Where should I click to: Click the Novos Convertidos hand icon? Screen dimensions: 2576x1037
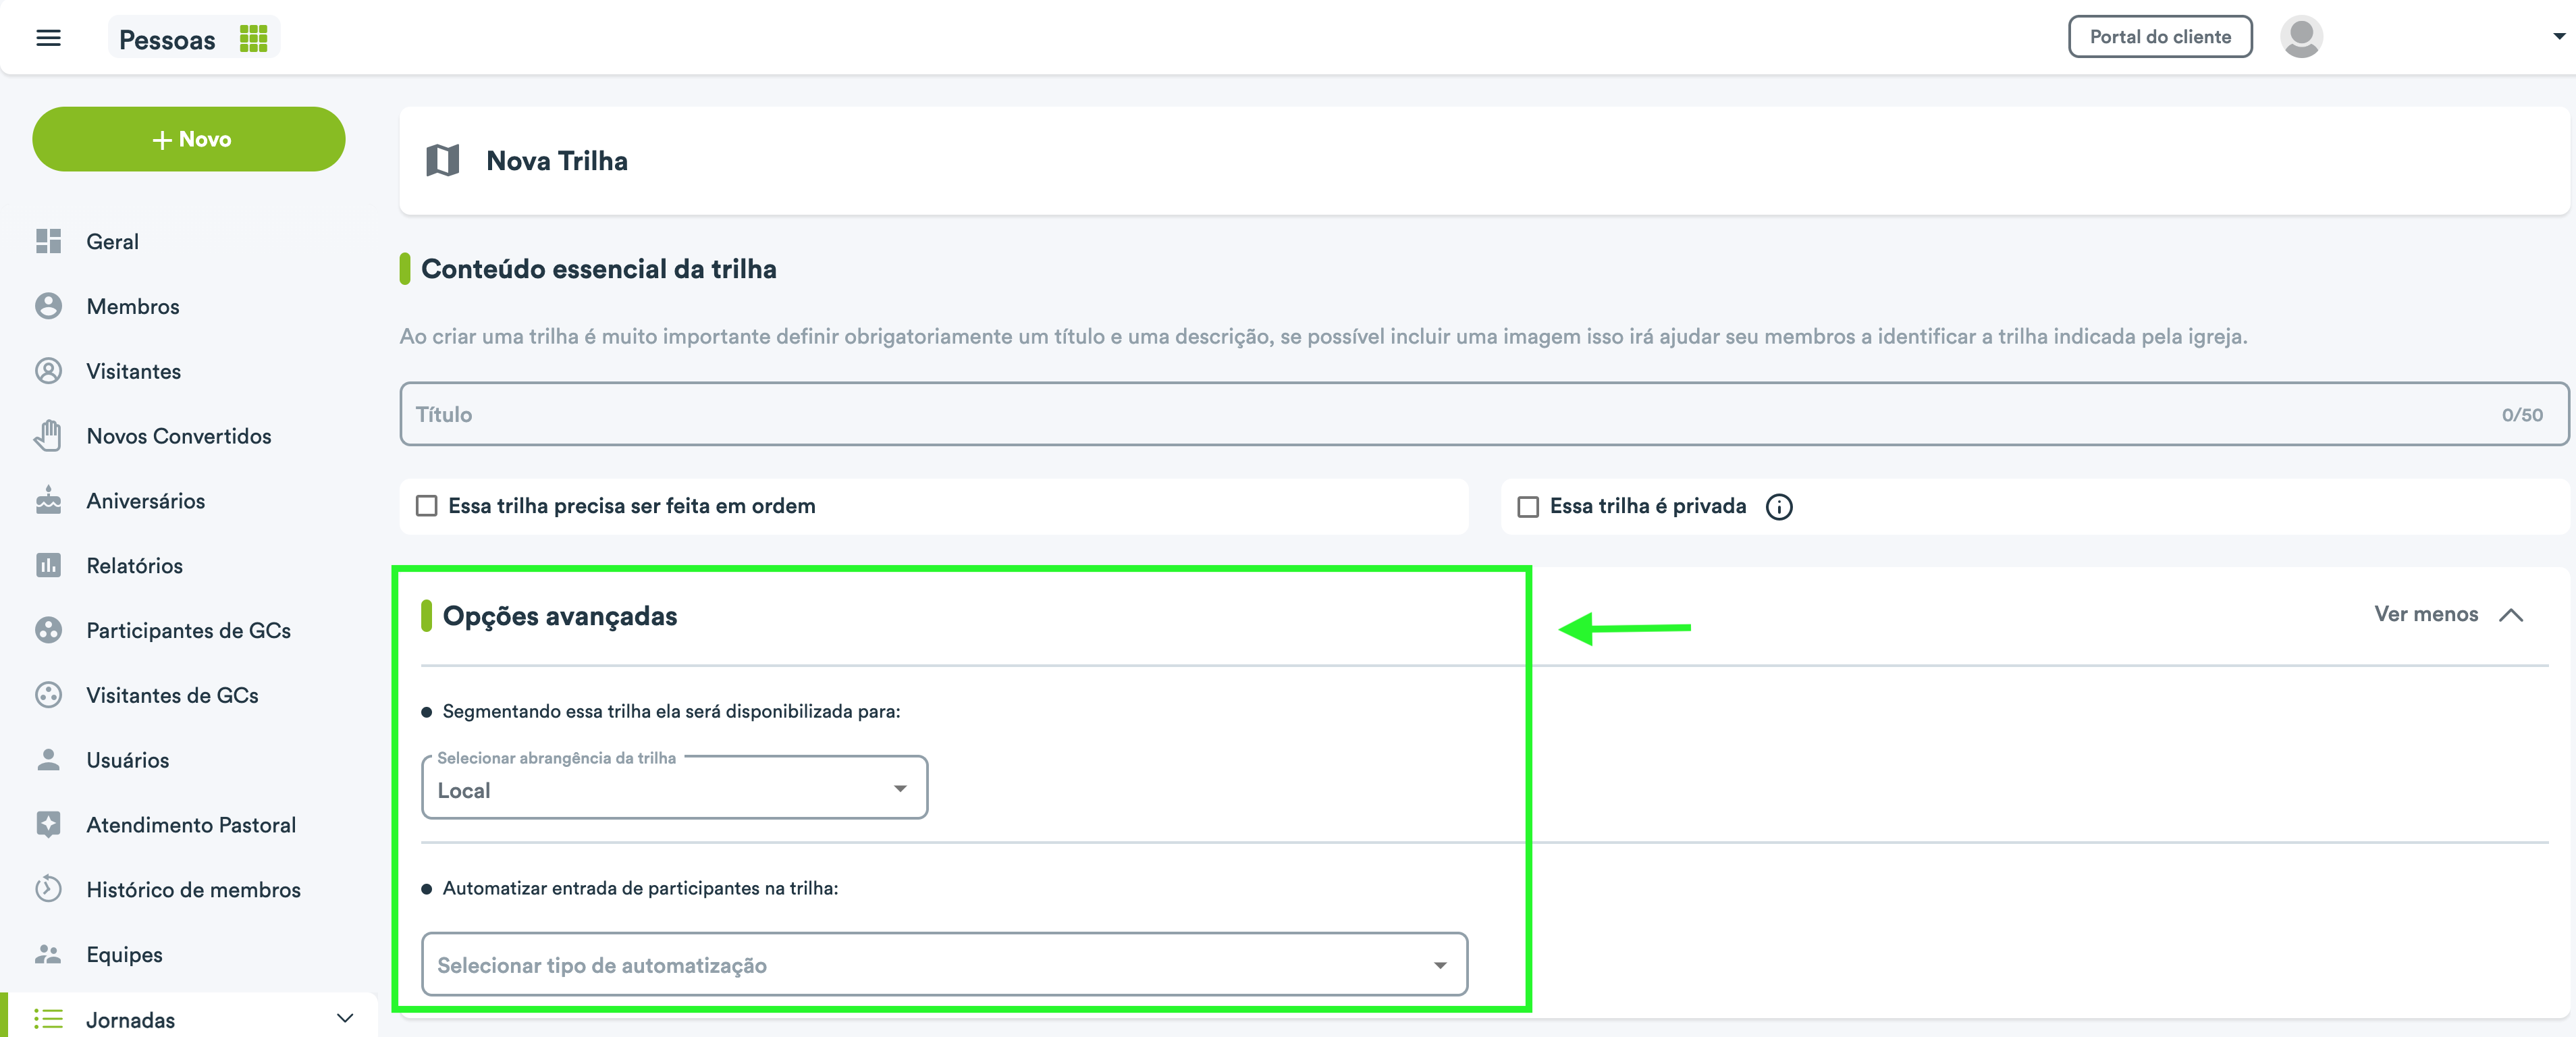click(48, 436)
